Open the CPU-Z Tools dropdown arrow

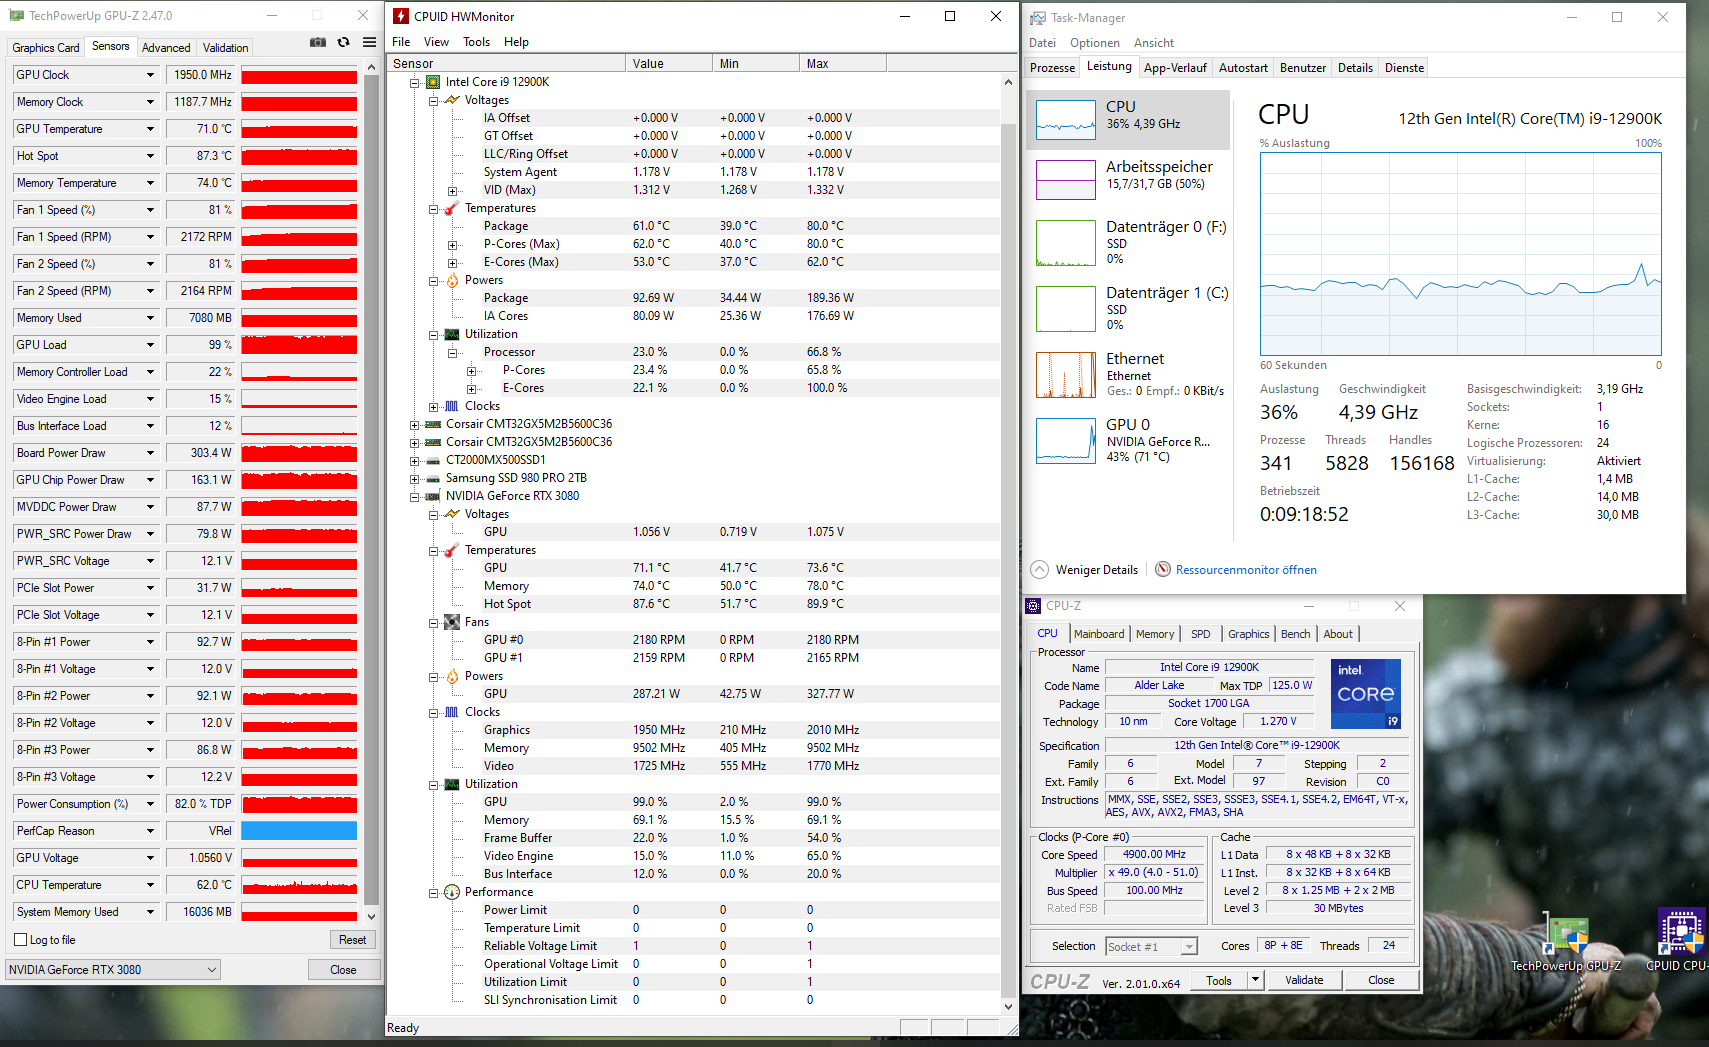[x=1255, y=980]
